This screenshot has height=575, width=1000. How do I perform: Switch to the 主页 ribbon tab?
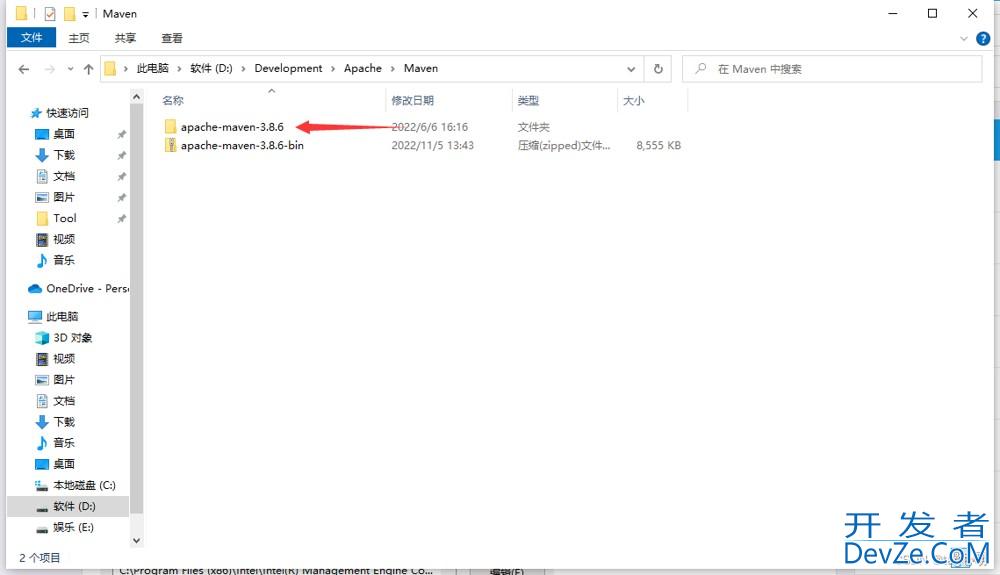[x=79, y=38]
